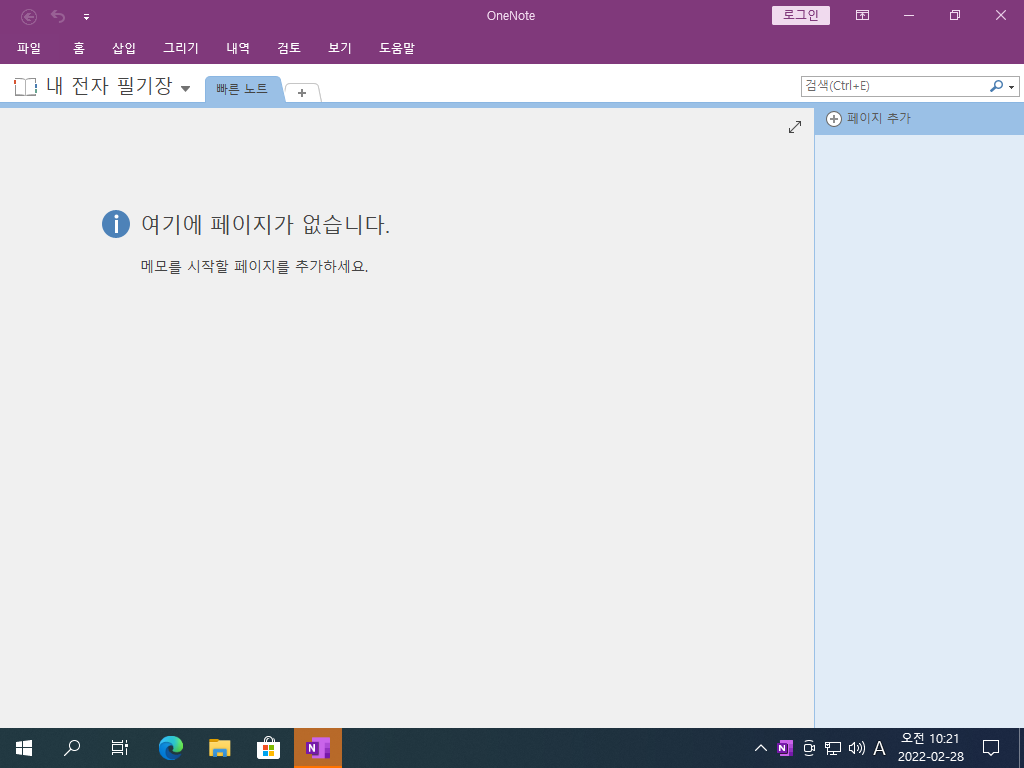Click the Meet Now camera tray icon

pos(809,748)
